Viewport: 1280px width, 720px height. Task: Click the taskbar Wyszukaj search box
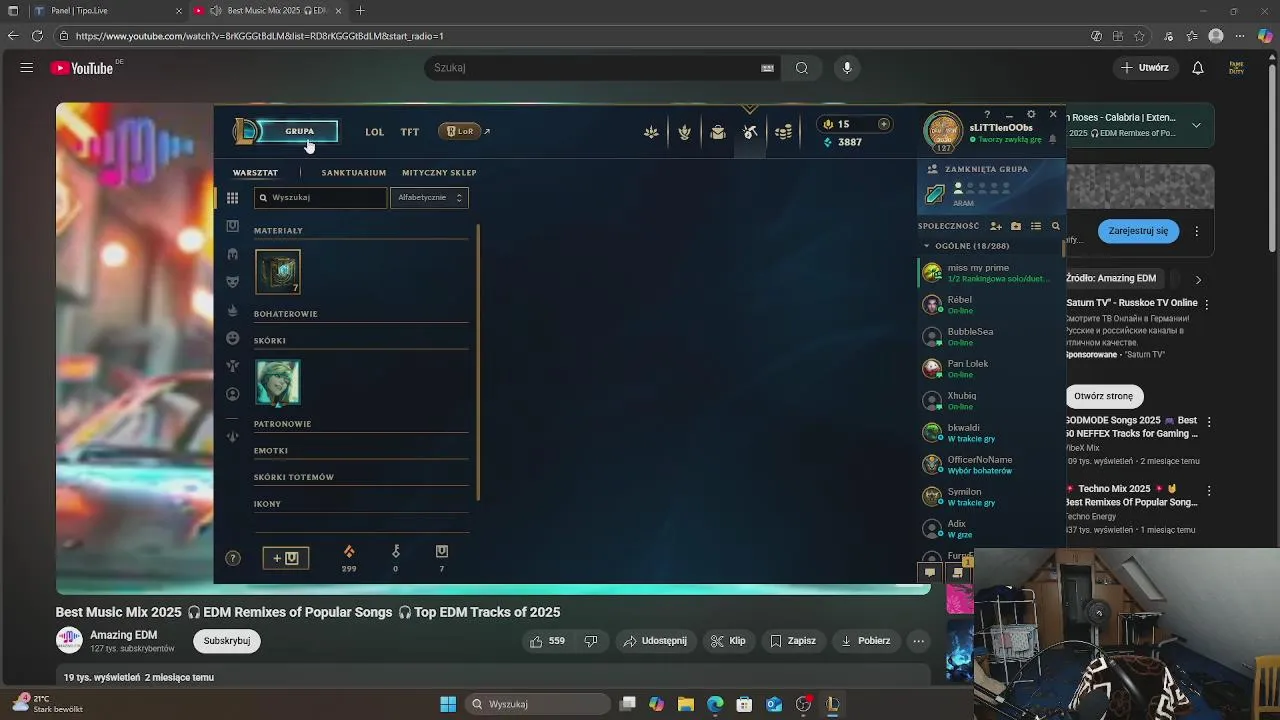(539, 704)
